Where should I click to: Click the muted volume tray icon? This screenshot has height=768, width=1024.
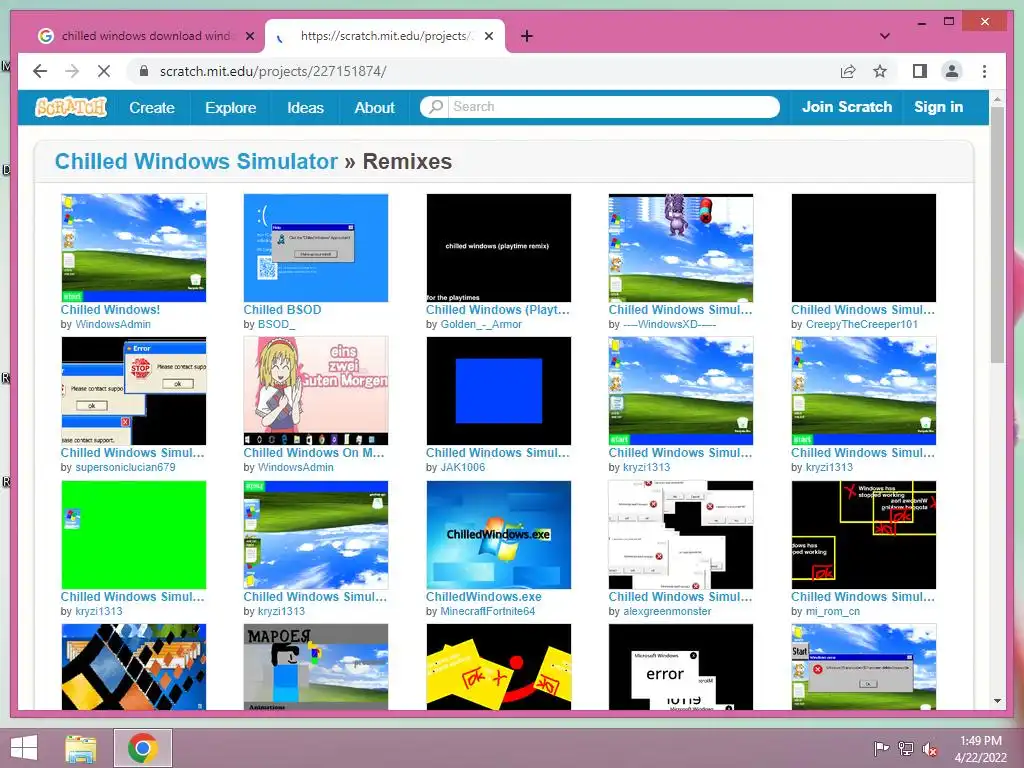coord(930,749)
